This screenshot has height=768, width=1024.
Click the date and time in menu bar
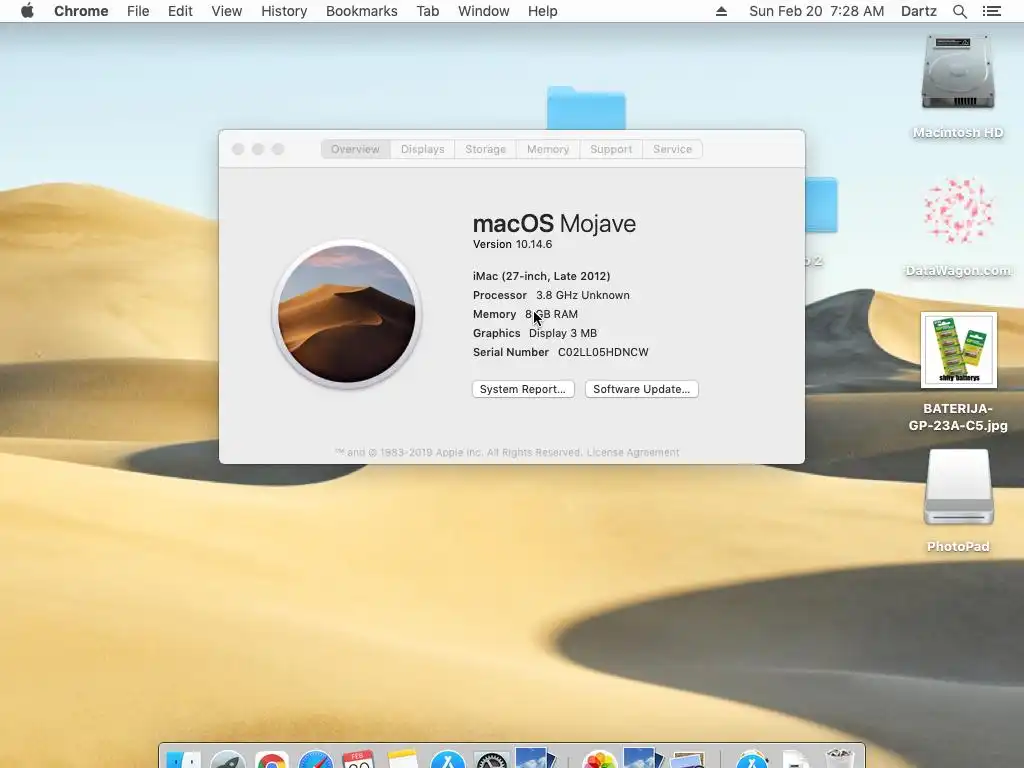(816, 11)
